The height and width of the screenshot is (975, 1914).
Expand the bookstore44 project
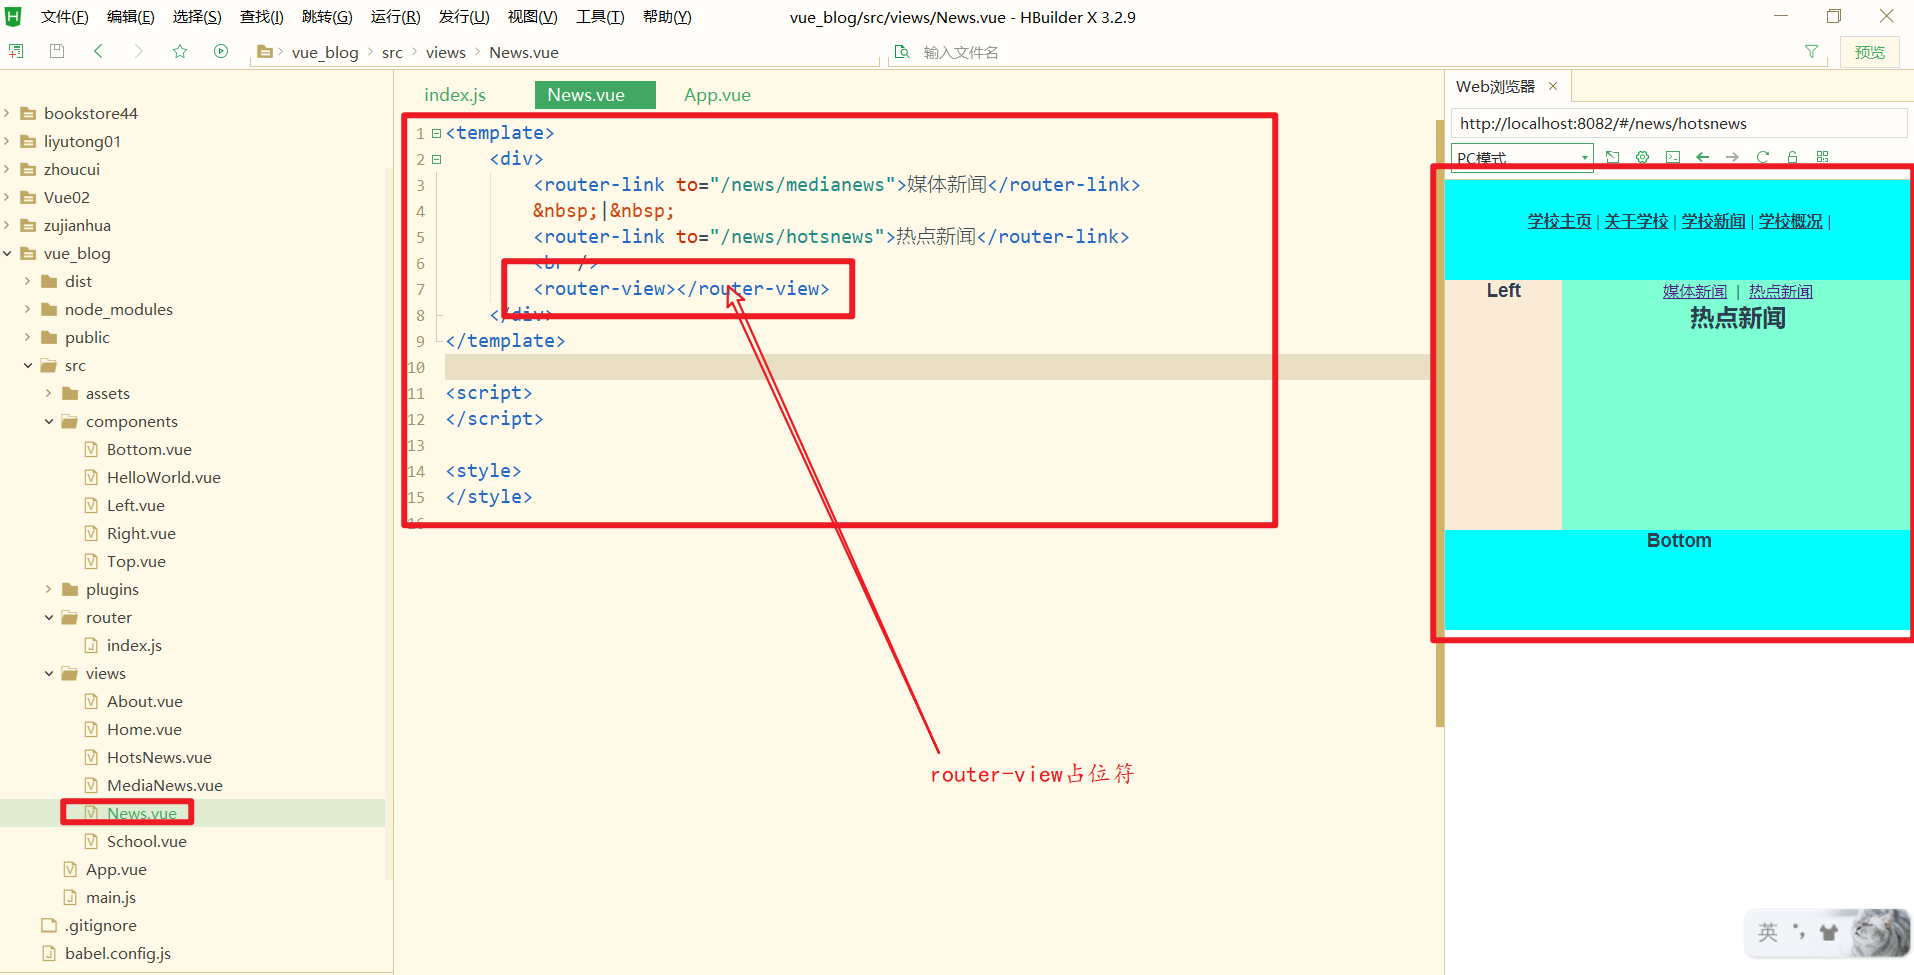[x=7, y=113]
